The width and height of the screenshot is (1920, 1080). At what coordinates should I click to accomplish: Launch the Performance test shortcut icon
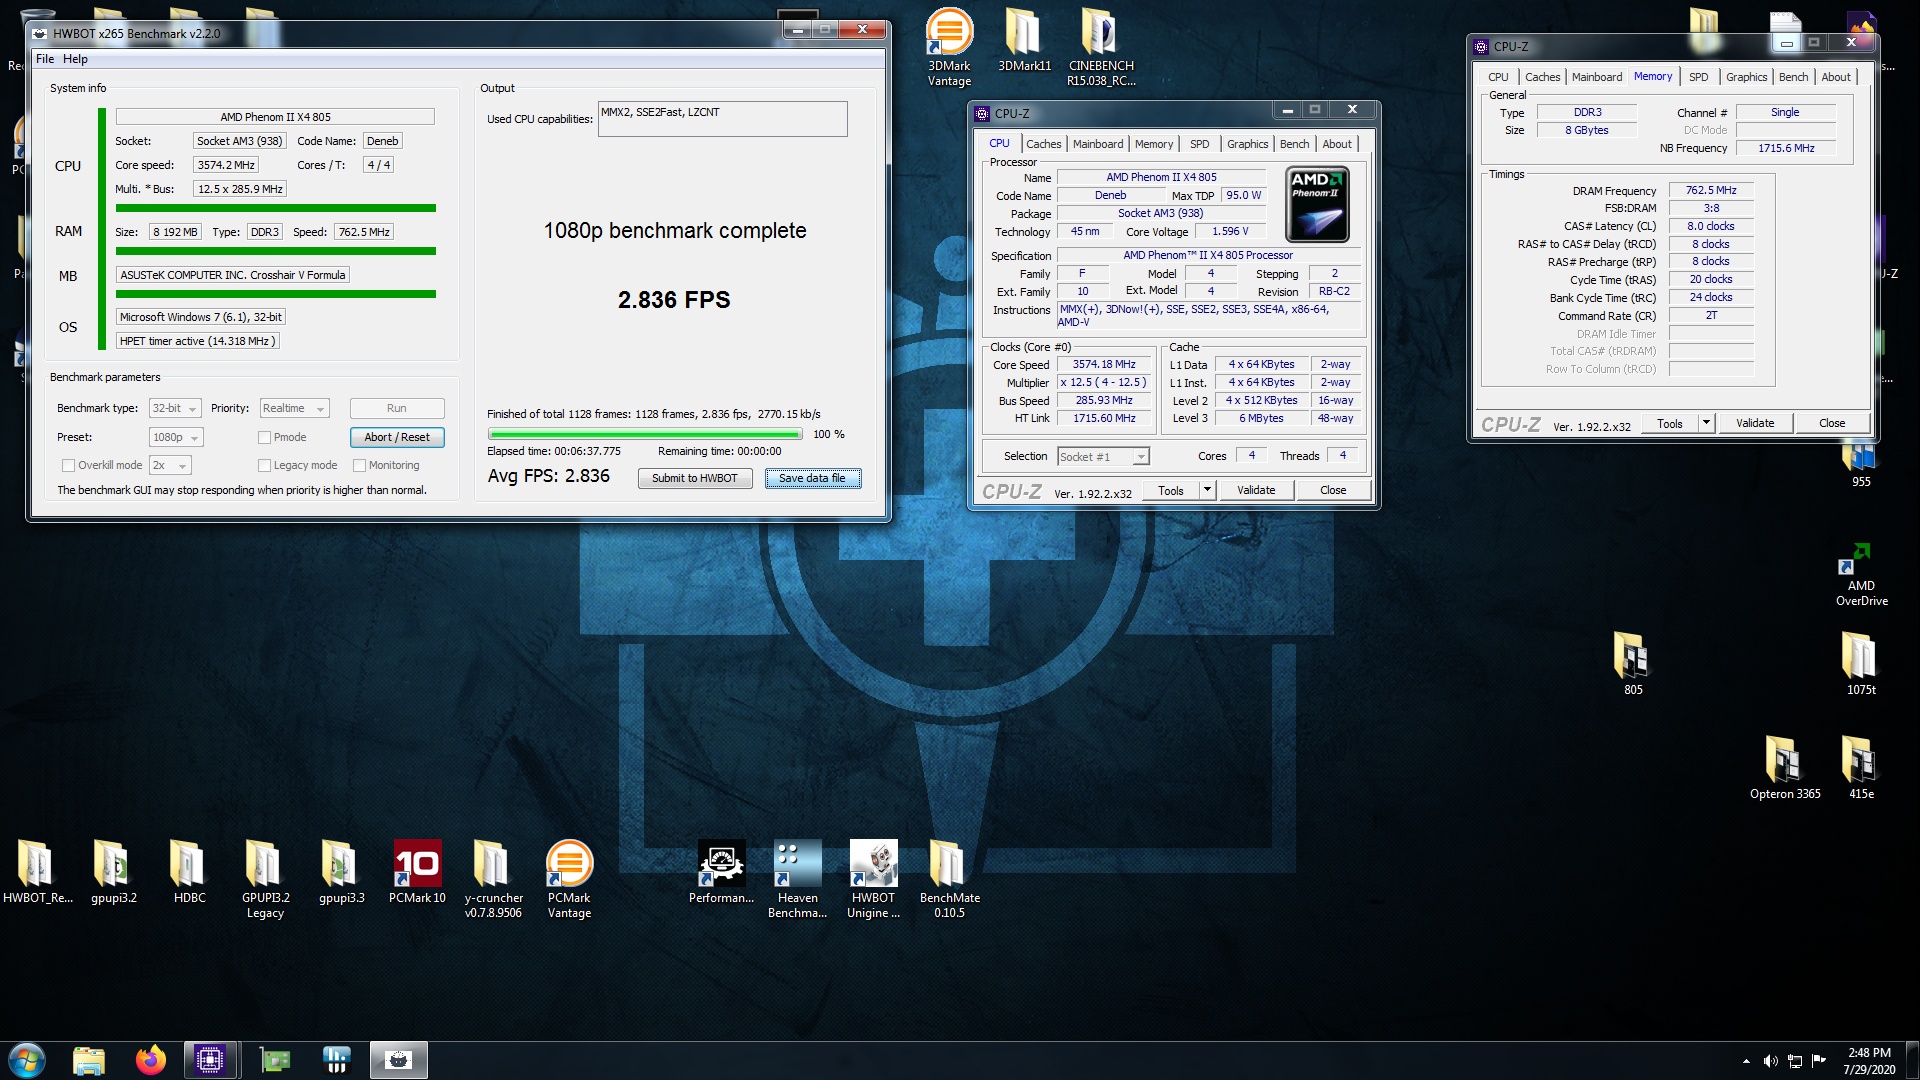click(721, 871)
